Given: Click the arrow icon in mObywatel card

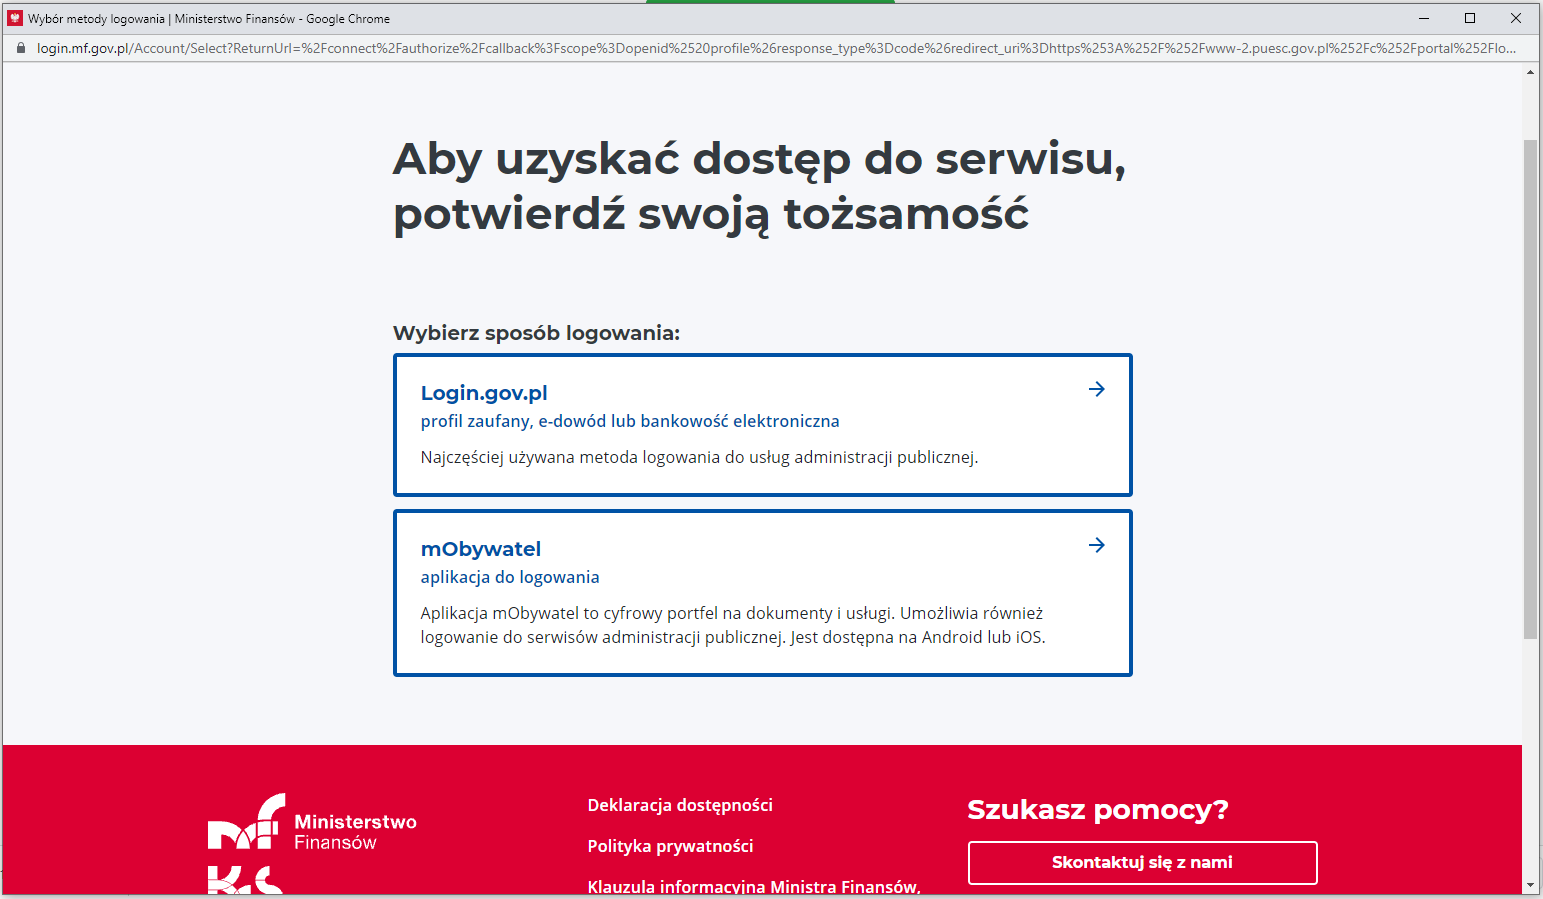Looking at the screenshot, I should click(1096, 545).
